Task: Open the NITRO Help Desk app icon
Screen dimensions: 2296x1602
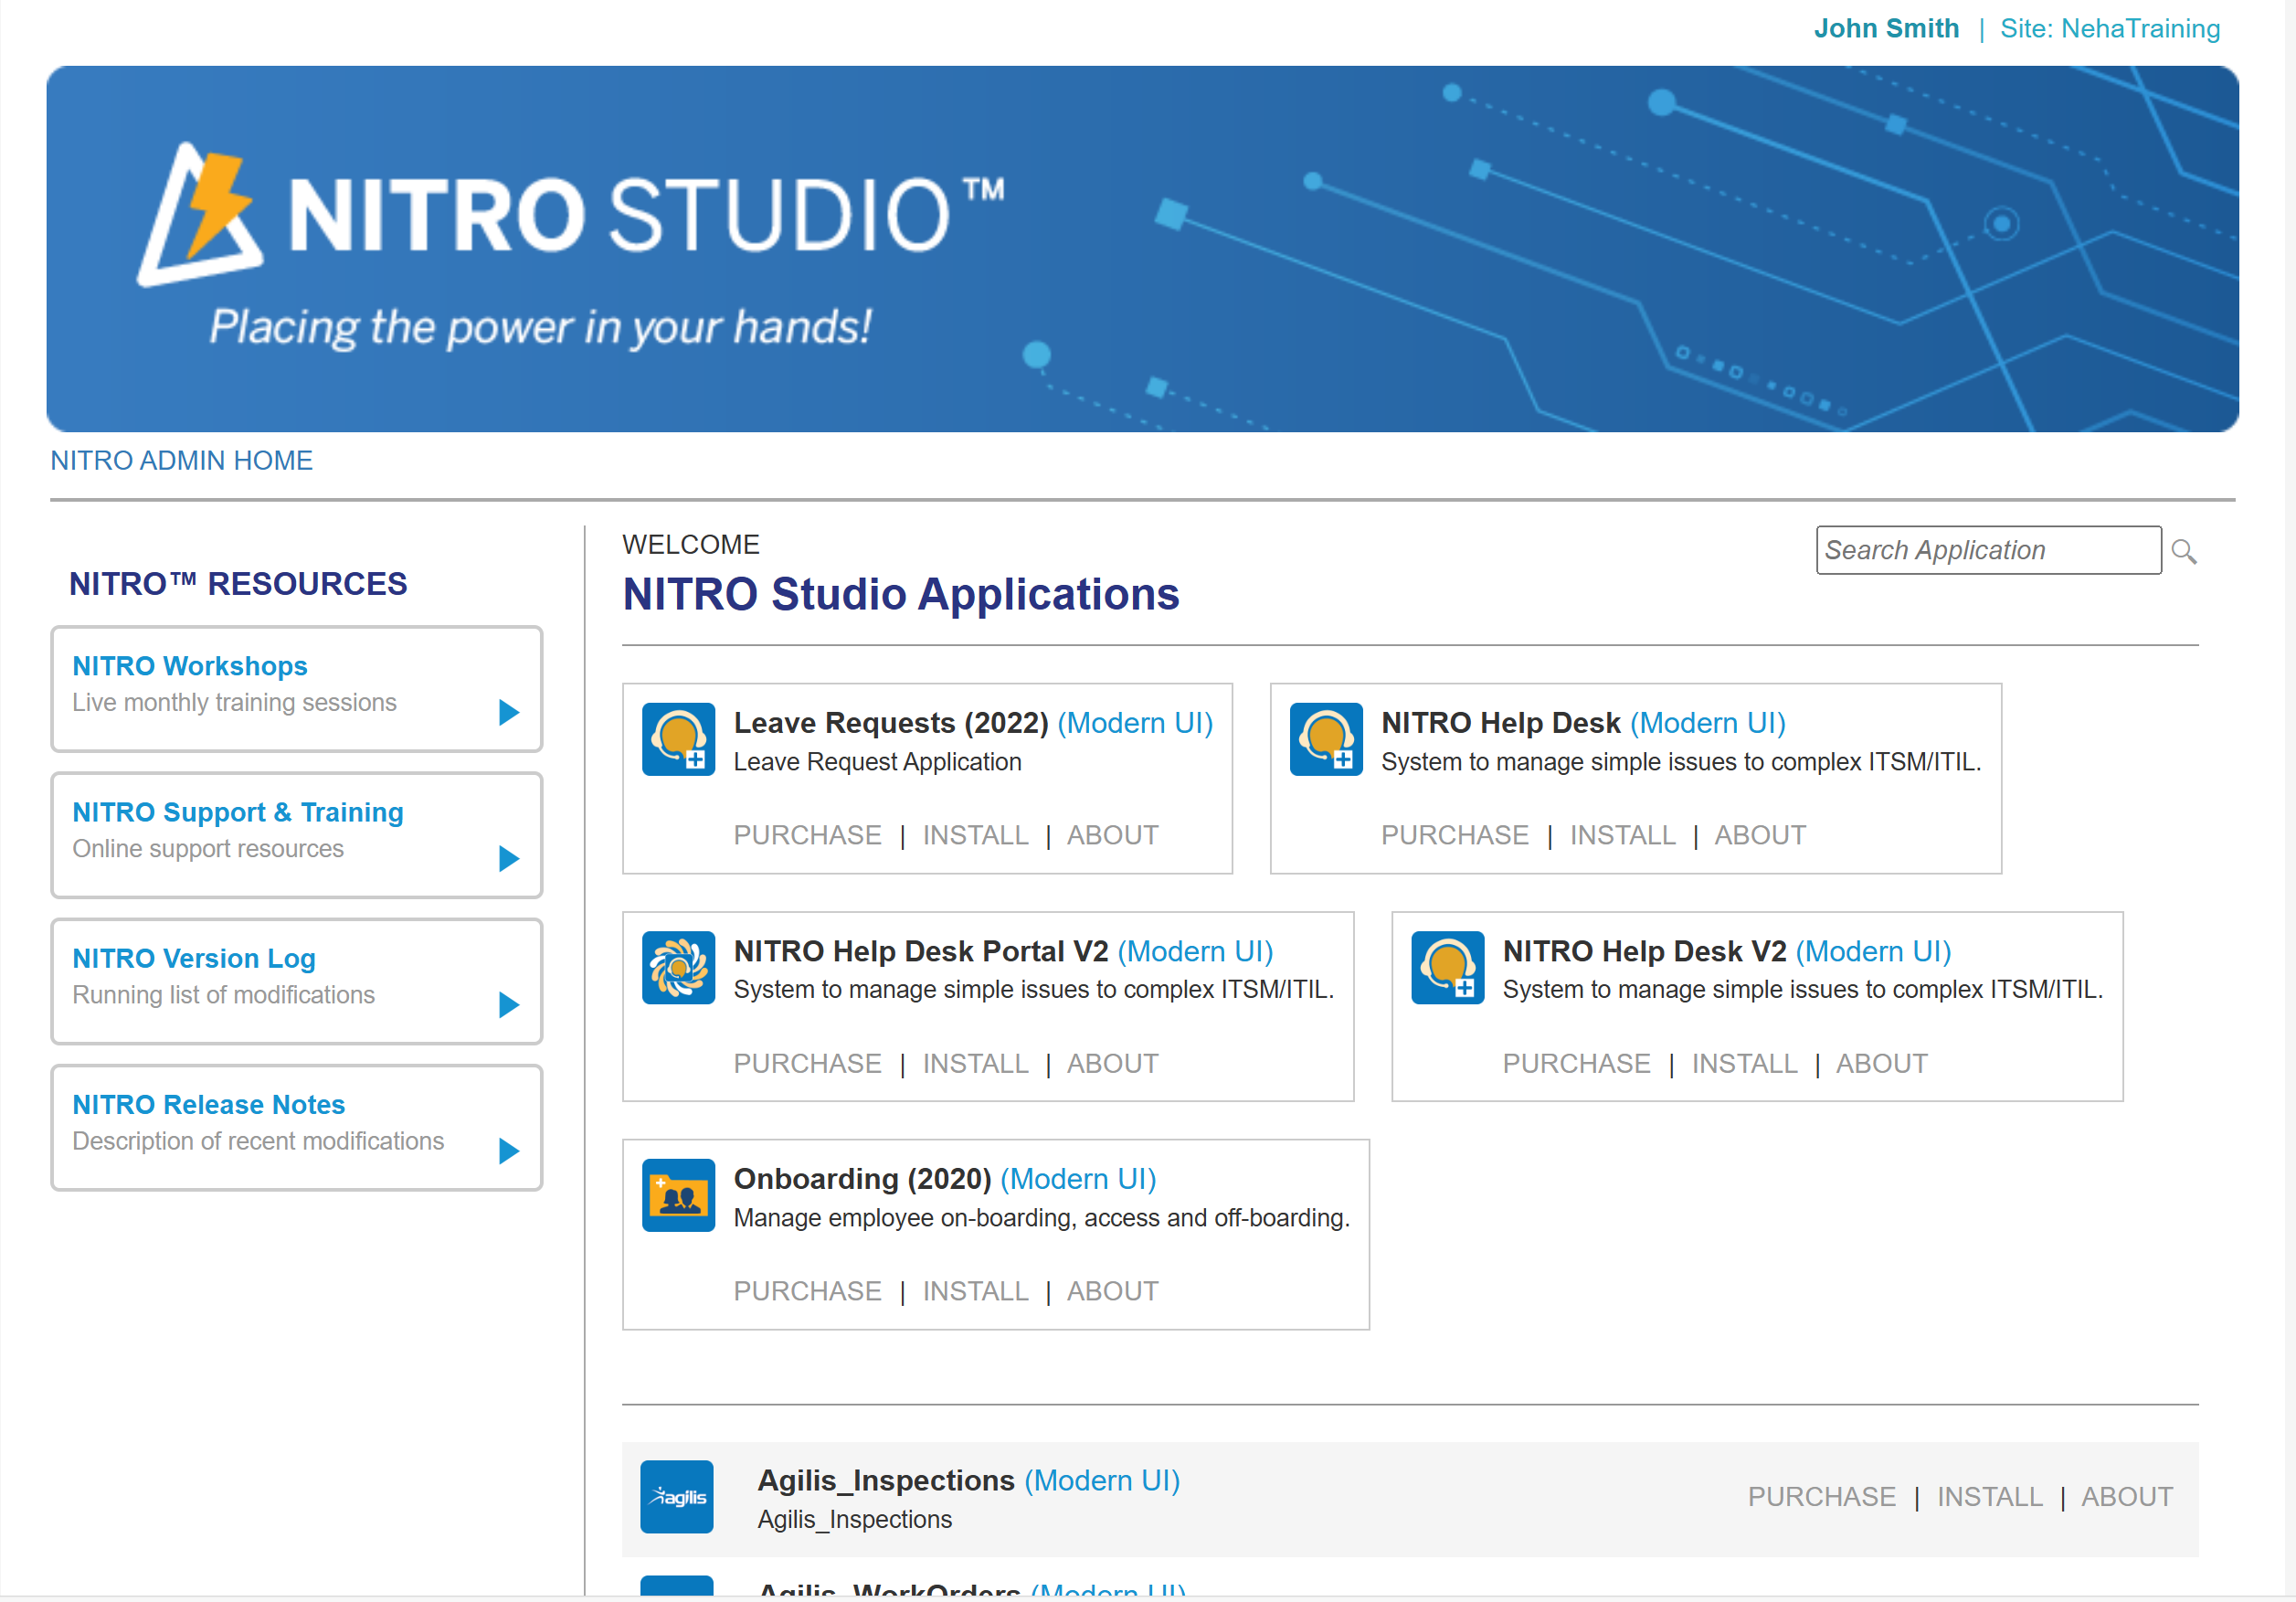Action: point(1326,739)
